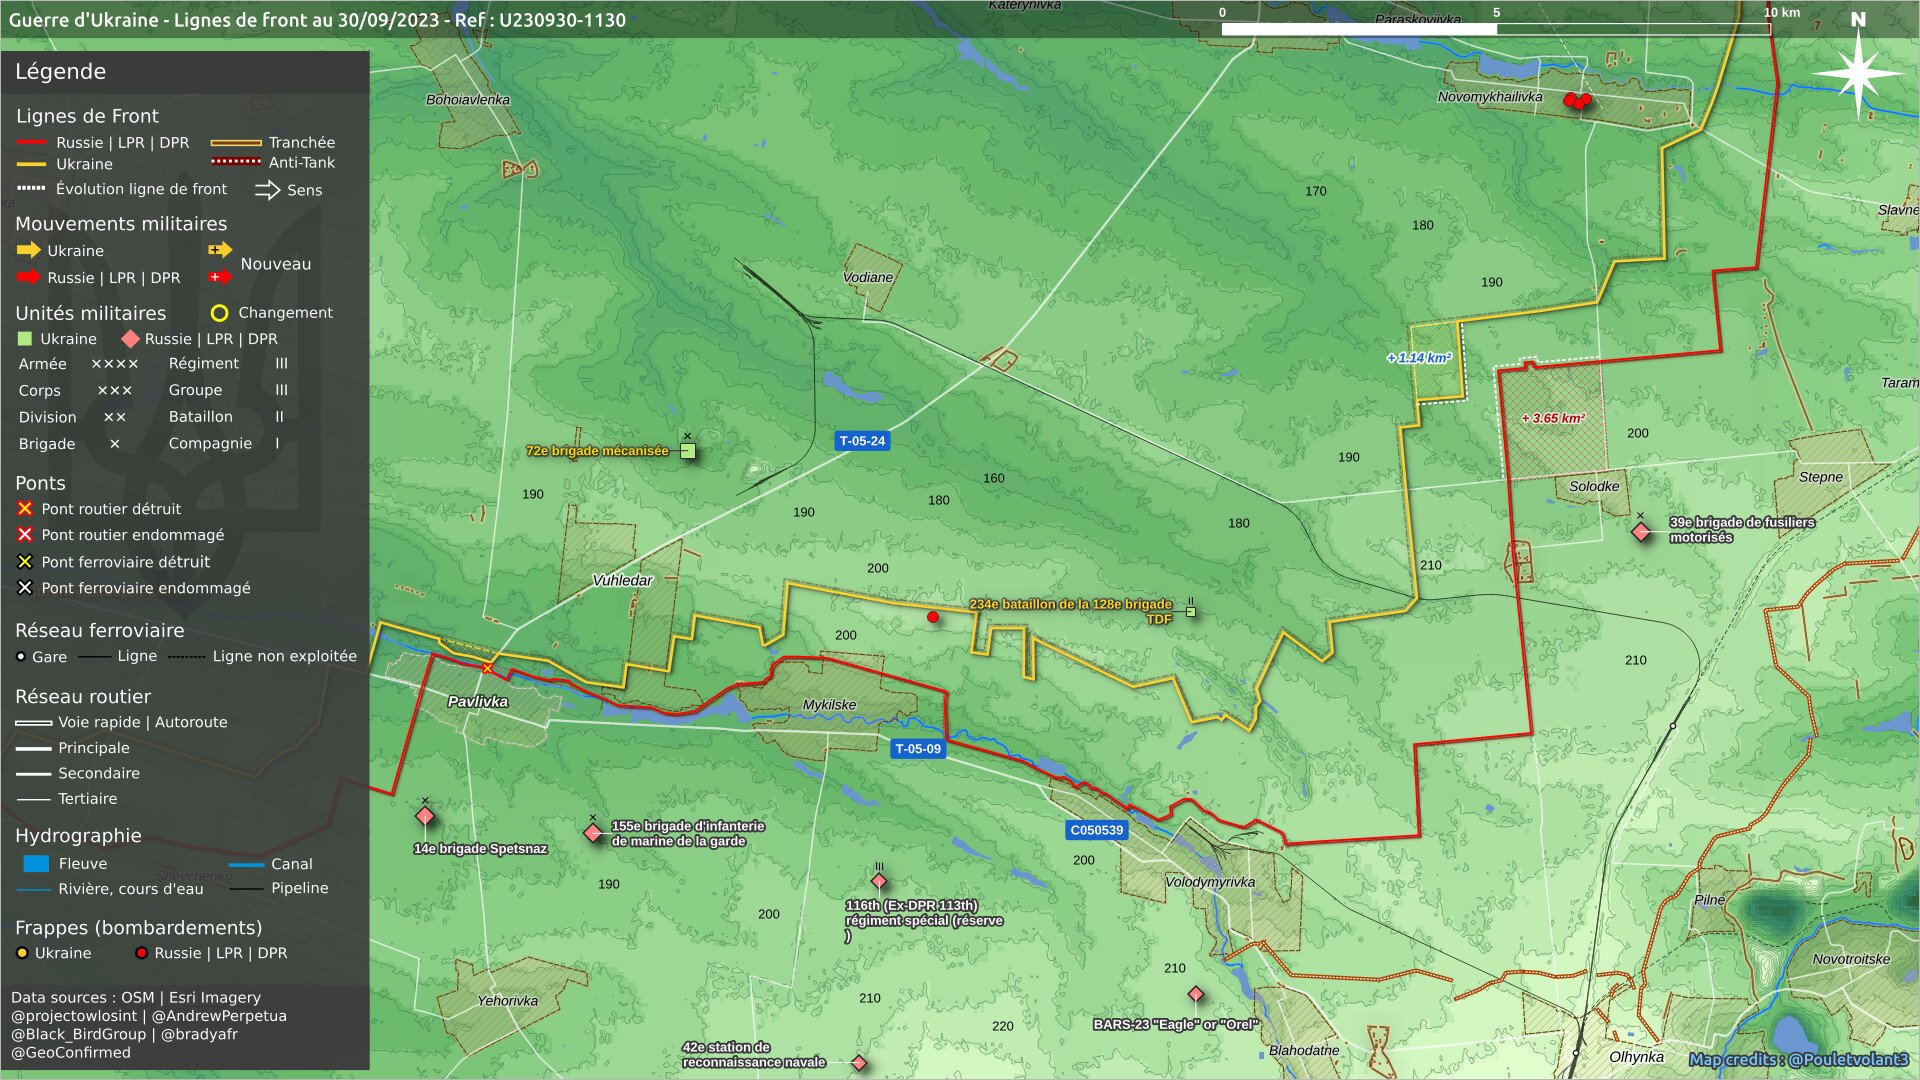This screenshot has height=1080, width=1920.
Task: Click the Tranchée line legend sample
Action: coord(236,142)
